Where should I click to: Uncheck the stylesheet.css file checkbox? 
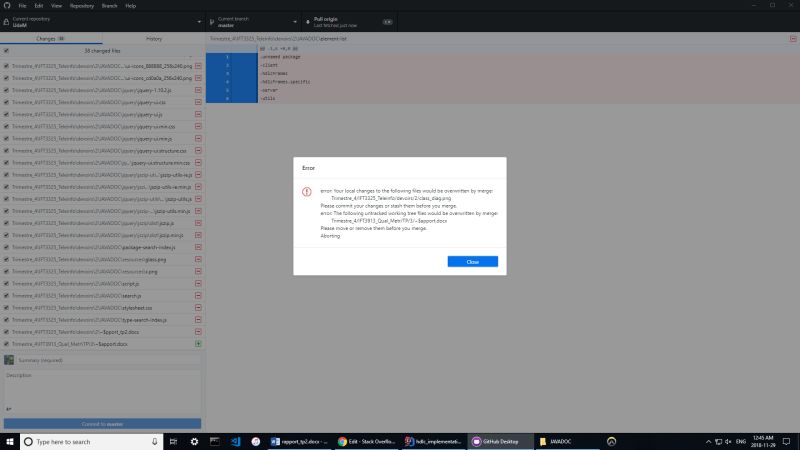coord(6,308)
